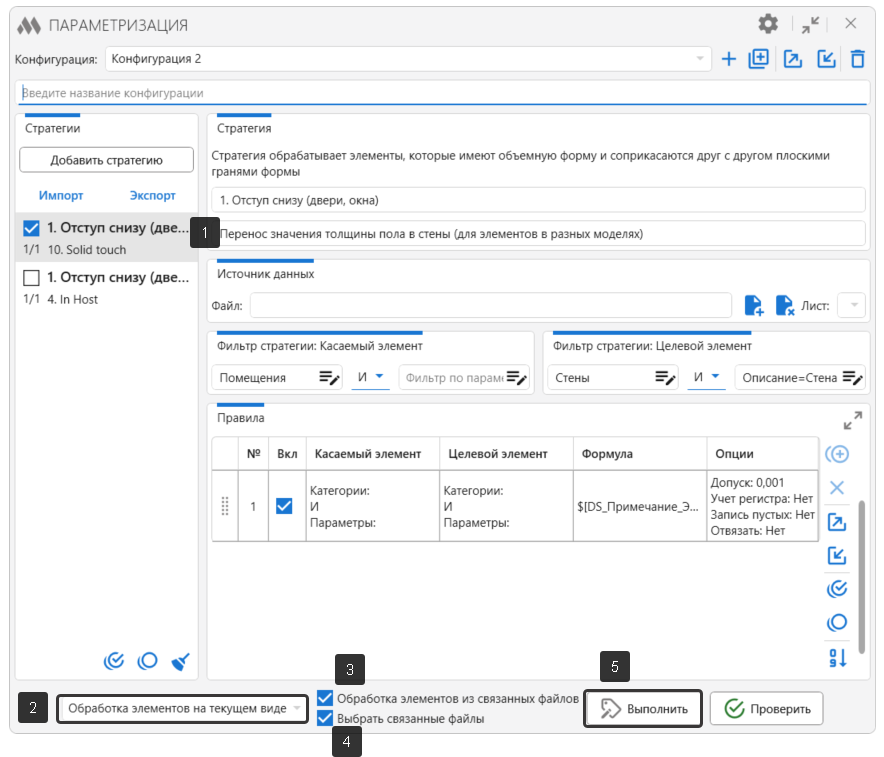
Task: Click the Формула column header
Action: (x=640, y=454)
